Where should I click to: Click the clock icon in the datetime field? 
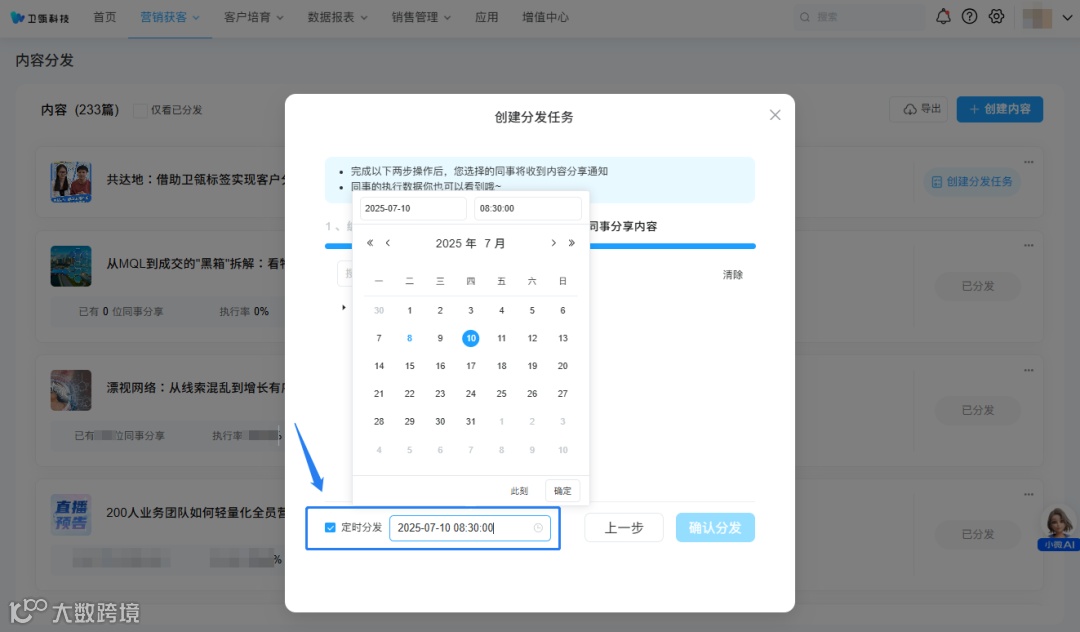pos(538,528)
